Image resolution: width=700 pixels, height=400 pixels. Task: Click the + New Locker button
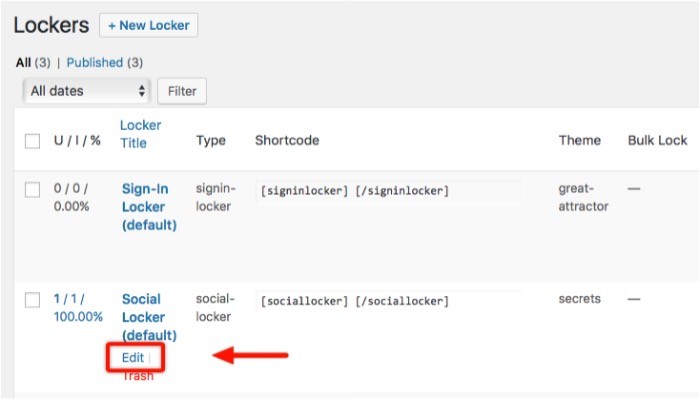point(148,25)
